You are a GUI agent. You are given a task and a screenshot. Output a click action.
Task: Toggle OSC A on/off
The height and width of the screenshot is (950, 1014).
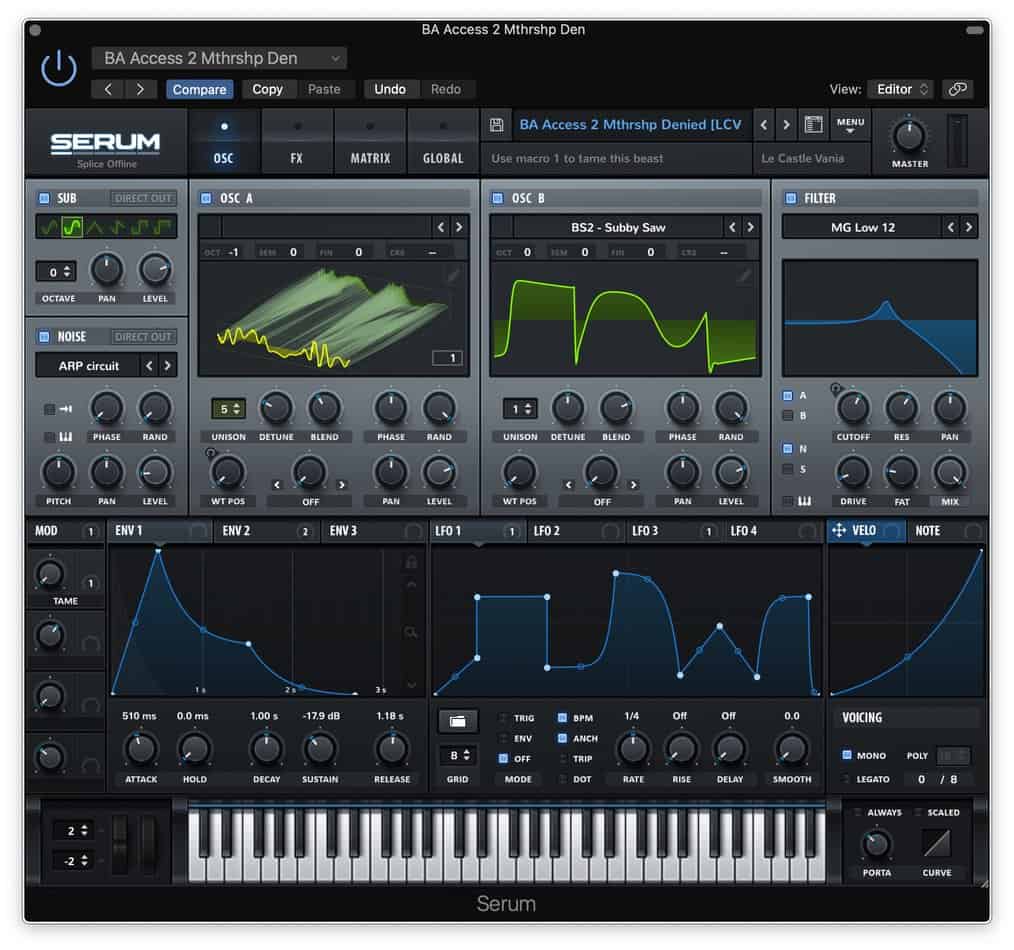[x=206, y=198]
